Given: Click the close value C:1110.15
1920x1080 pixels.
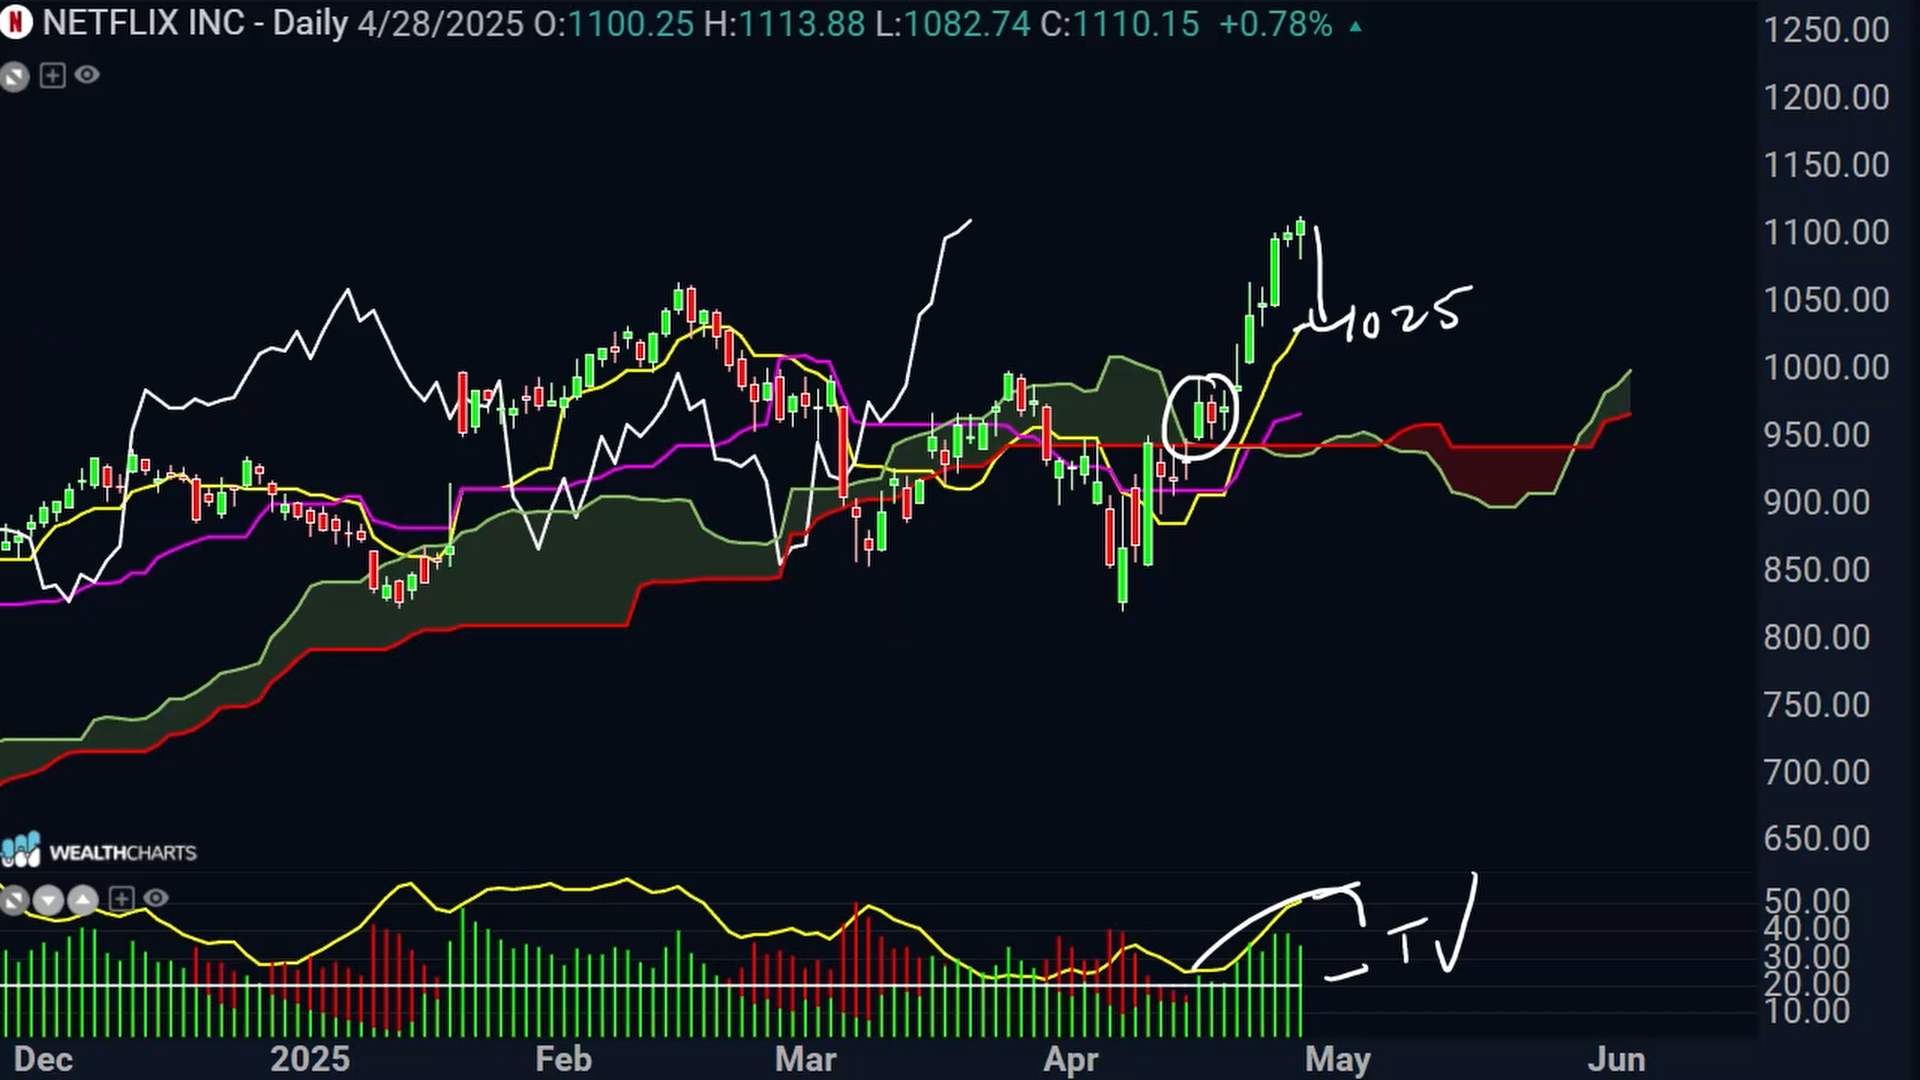Looking at the screenshot, I should click(x=1120, y=23).
